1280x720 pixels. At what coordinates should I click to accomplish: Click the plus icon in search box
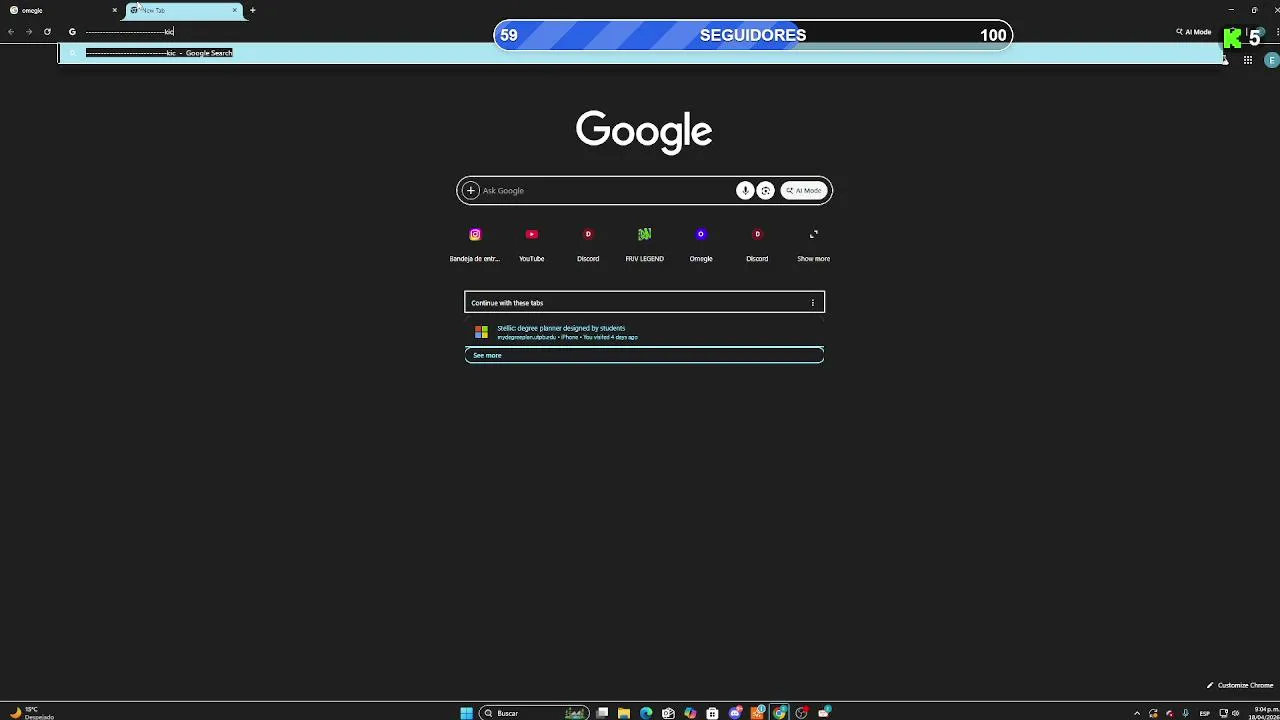[x=471, y=191]
